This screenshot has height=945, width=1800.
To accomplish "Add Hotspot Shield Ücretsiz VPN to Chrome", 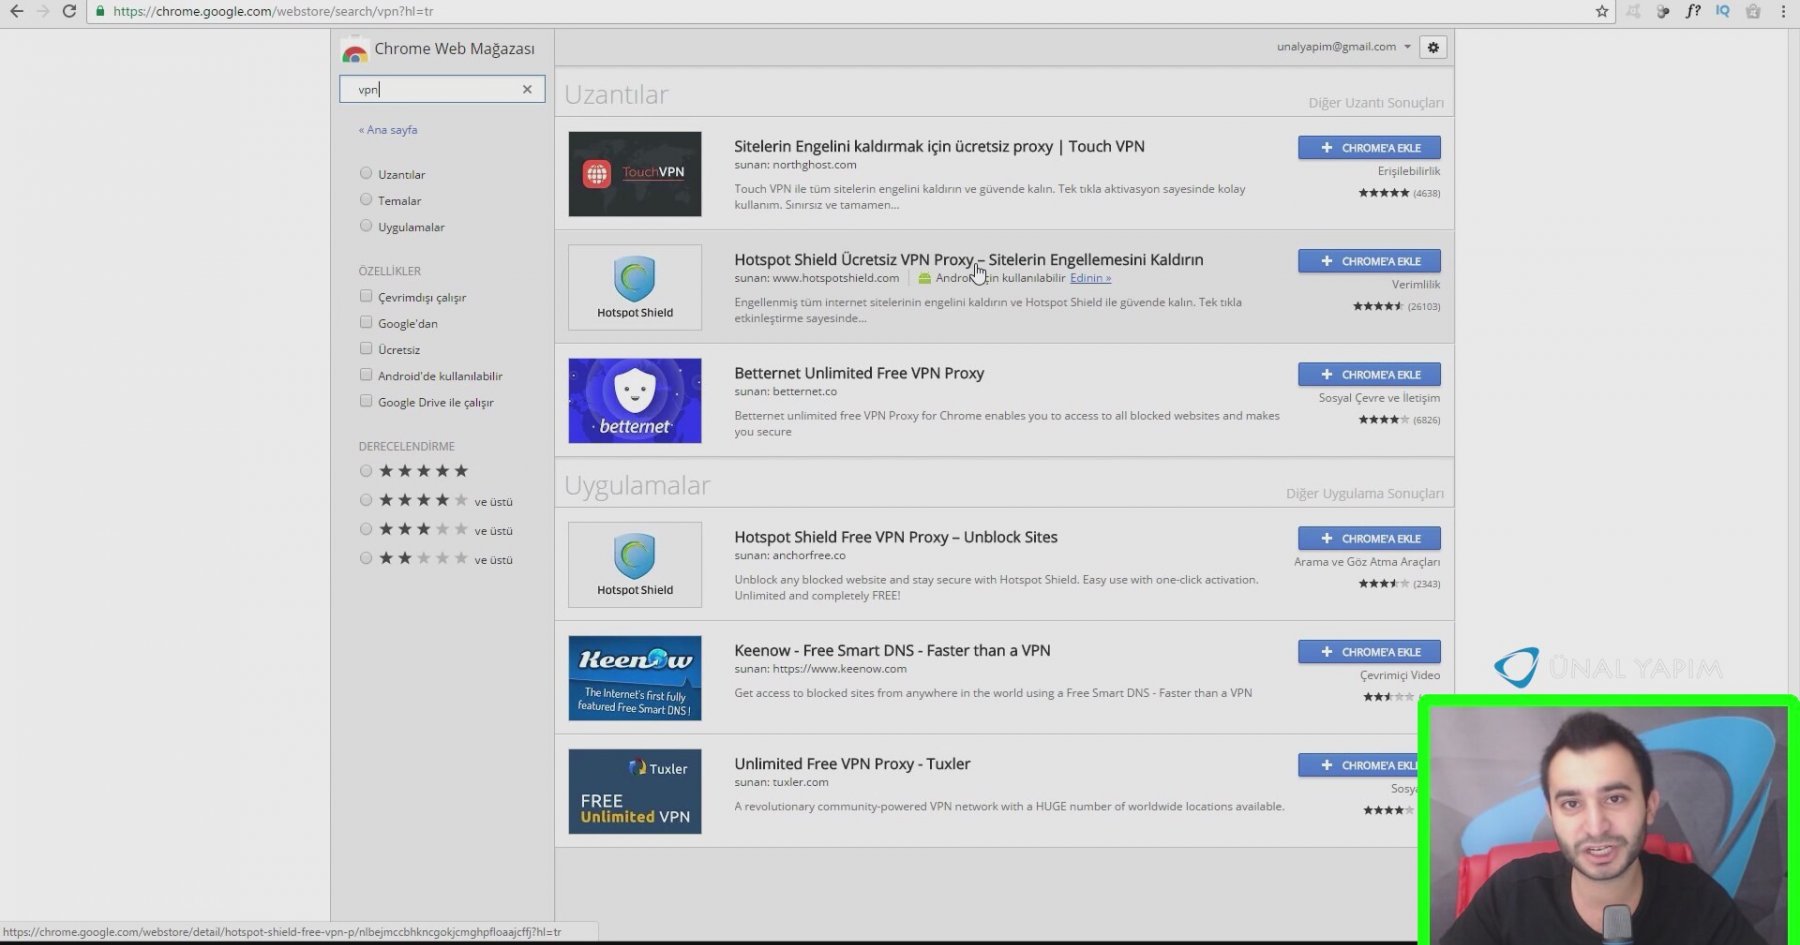I will pos(1369,261).
